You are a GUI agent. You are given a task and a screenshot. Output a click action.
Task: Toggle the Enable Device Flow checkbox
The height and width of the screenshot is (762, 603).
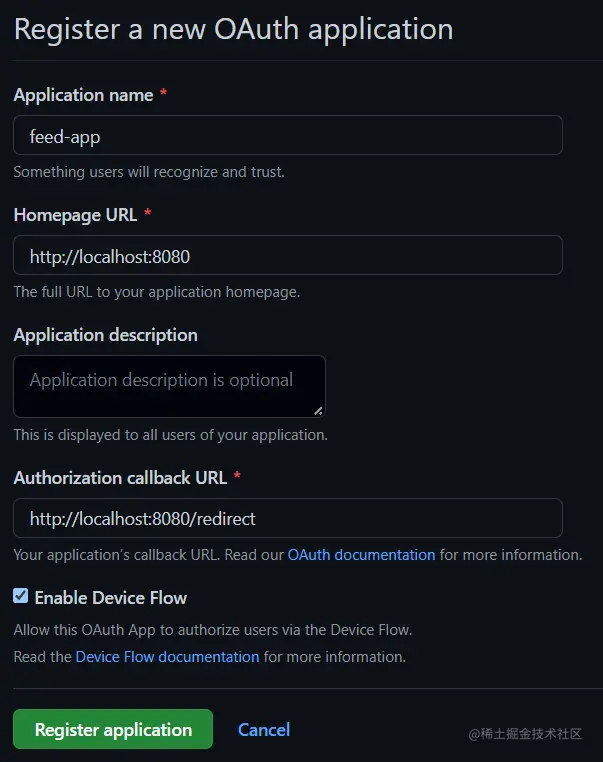[20, 595]
